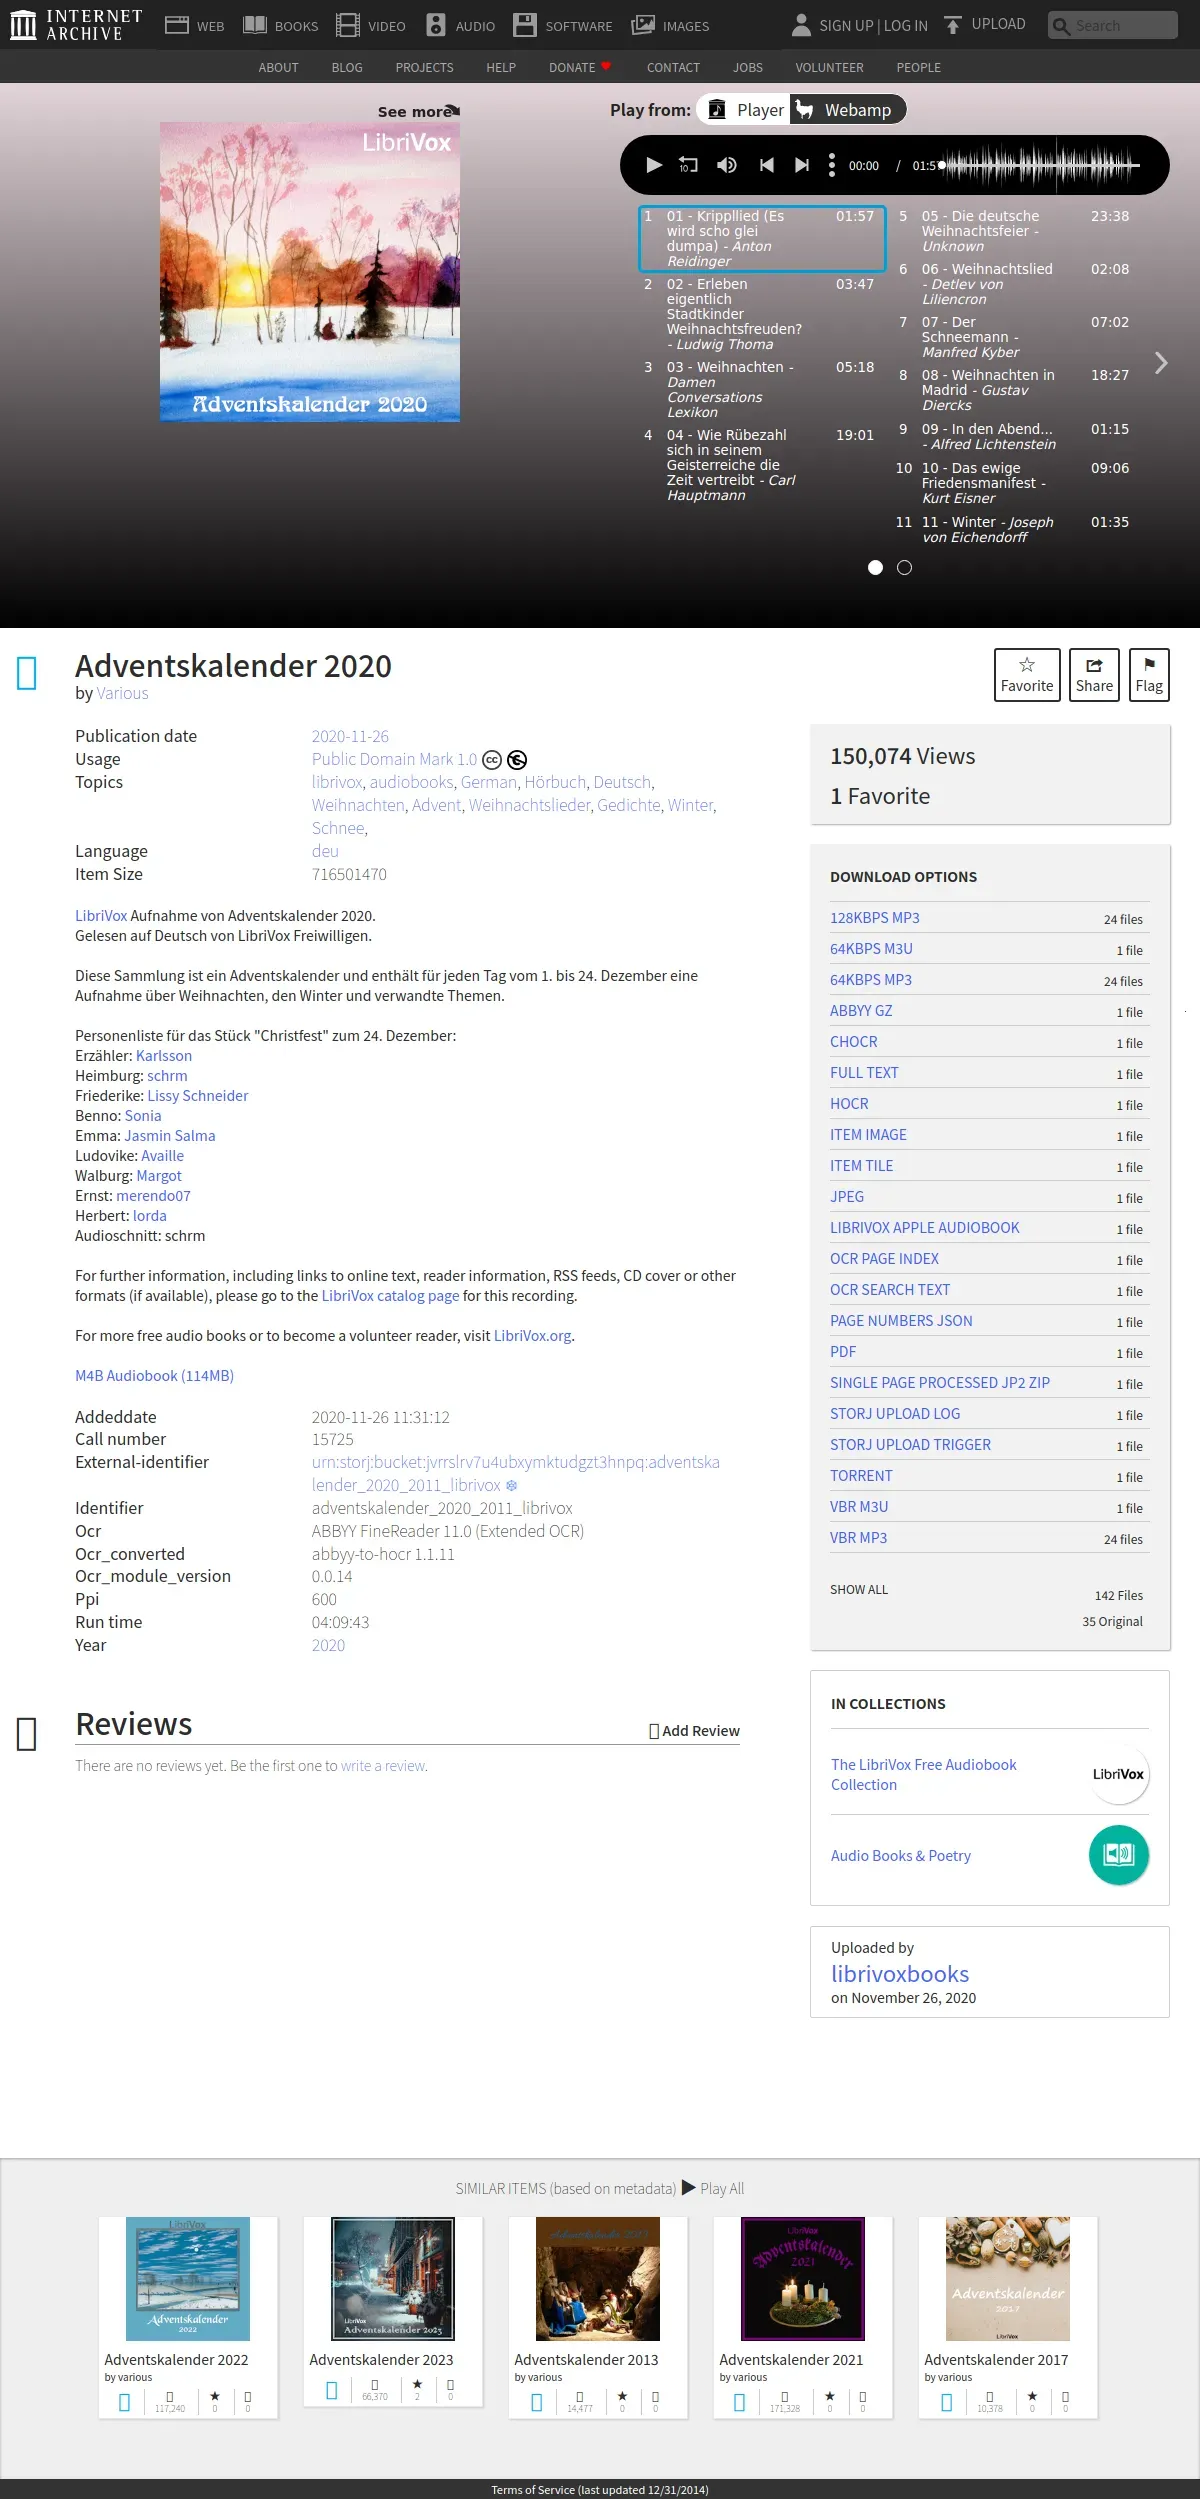The image size is (1200, 2499).
Task: Open the Help menu item
Action: point(501,68)
